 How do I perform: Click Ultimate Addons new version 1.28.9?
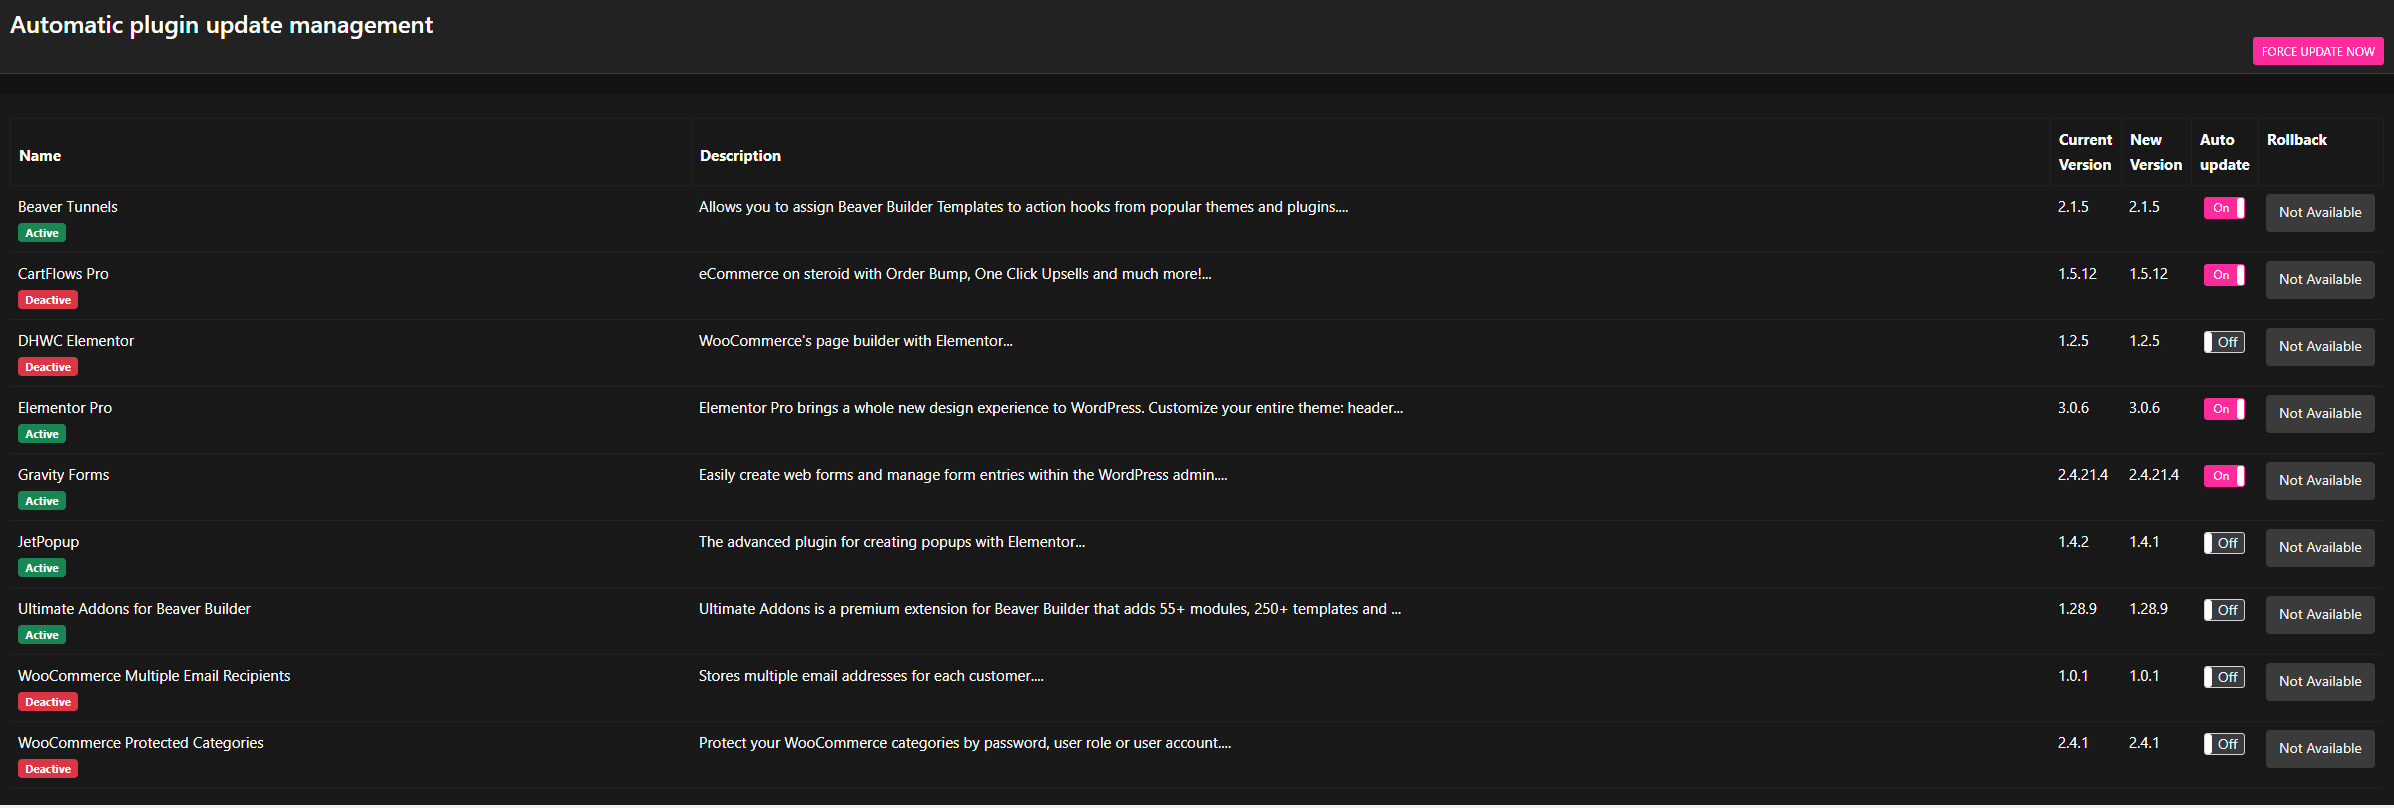coord(2148,609)
